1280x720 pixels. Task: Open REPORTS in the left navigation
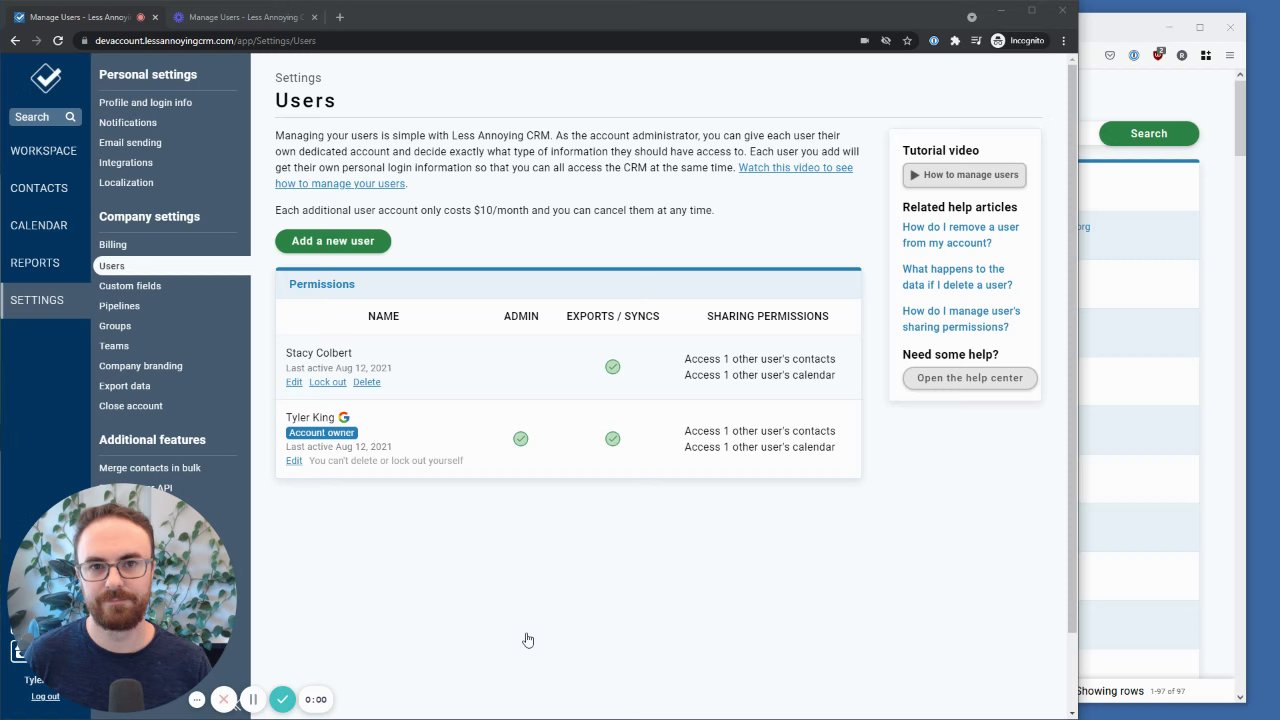(x=35, y=263)
